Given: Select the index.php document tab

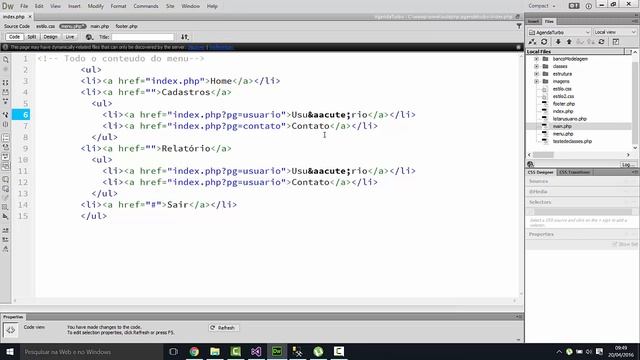Looking at the screenshot, I should coord(13,17).
